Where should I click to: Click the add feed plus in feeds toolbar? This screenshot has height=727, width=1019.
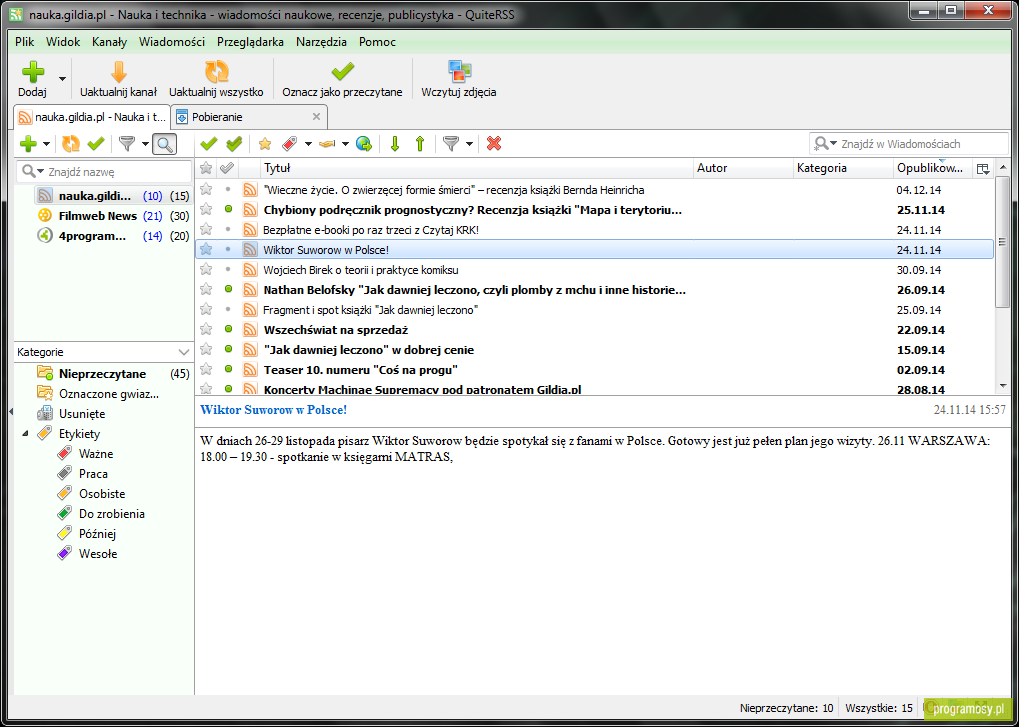point(28,144)
